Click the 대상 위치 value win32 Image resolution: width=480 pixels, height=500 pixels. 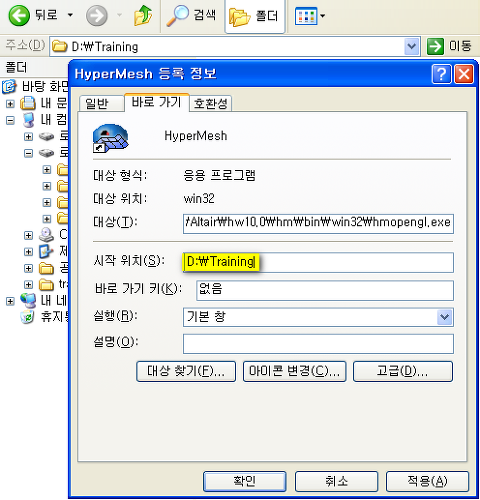point(199,199)
